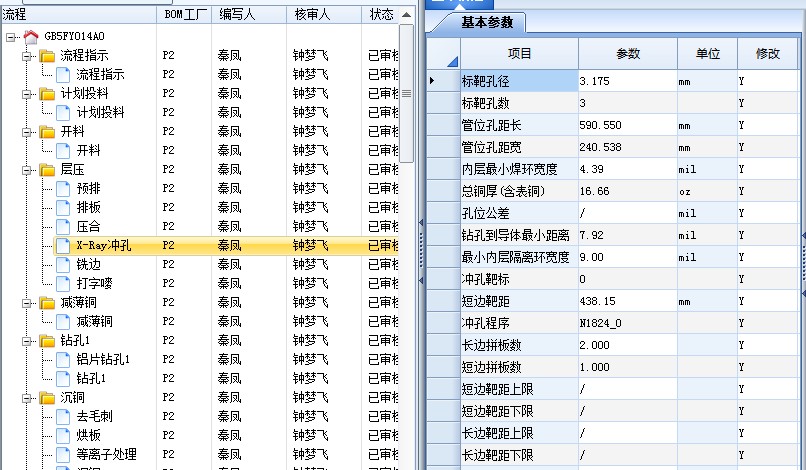
Task: Click the 钻孔到导体最小距离 value 7.92
Action: coord(628,236)
